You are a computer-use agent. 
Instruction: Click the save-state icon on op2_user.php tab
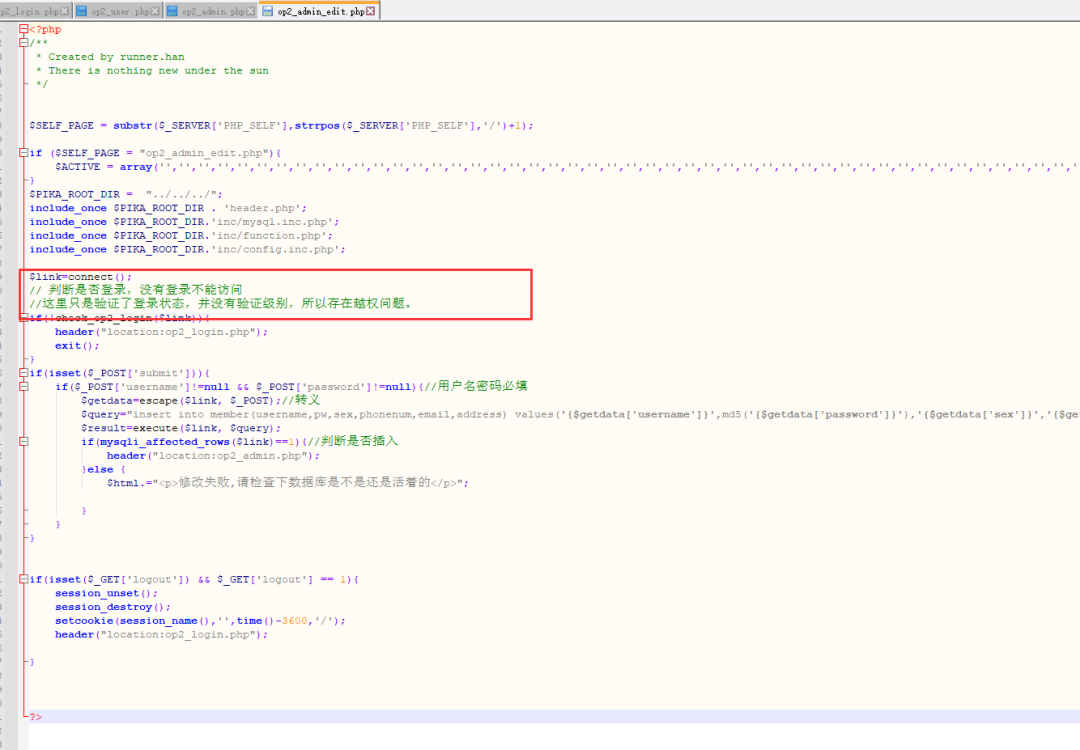[x=81, y=11]
